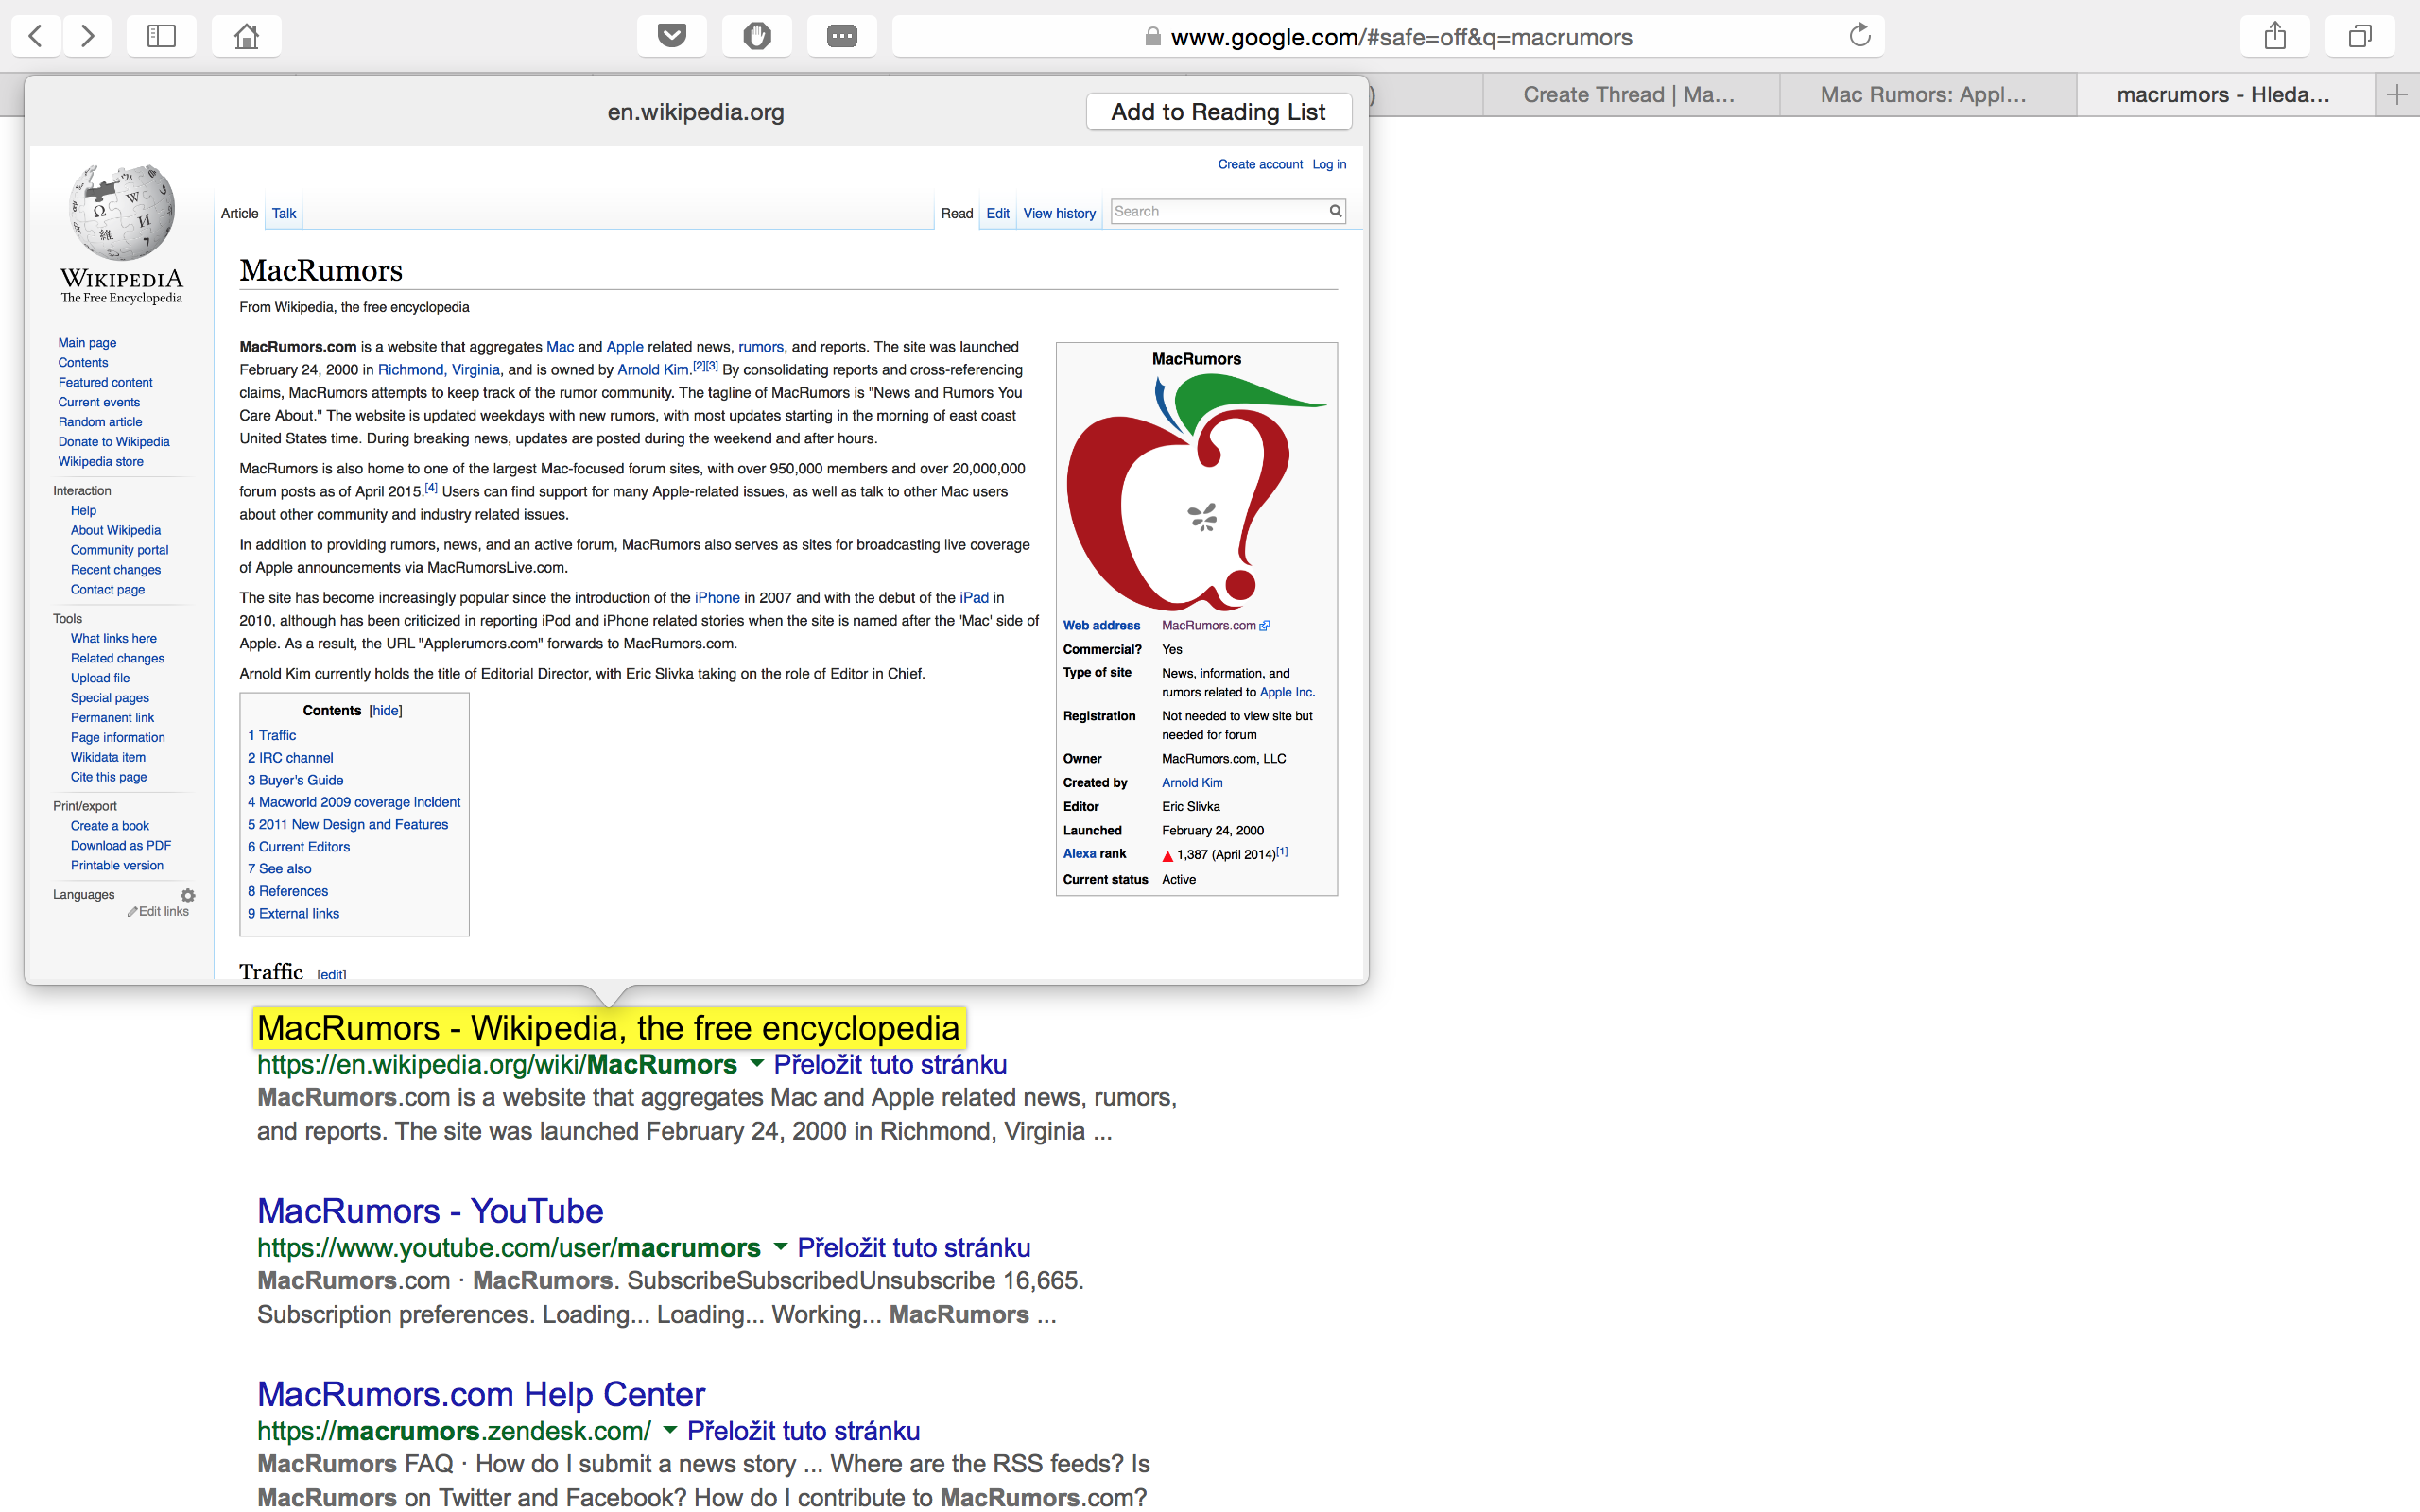This screenshot has width=2420, height=1512.
Task: Go back with Safari's back arrow
Action: coord(36,36)
